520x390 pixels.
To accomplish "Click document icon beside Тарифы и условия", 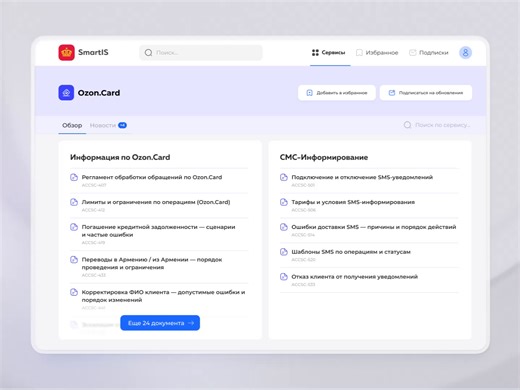I will point(284,202).
